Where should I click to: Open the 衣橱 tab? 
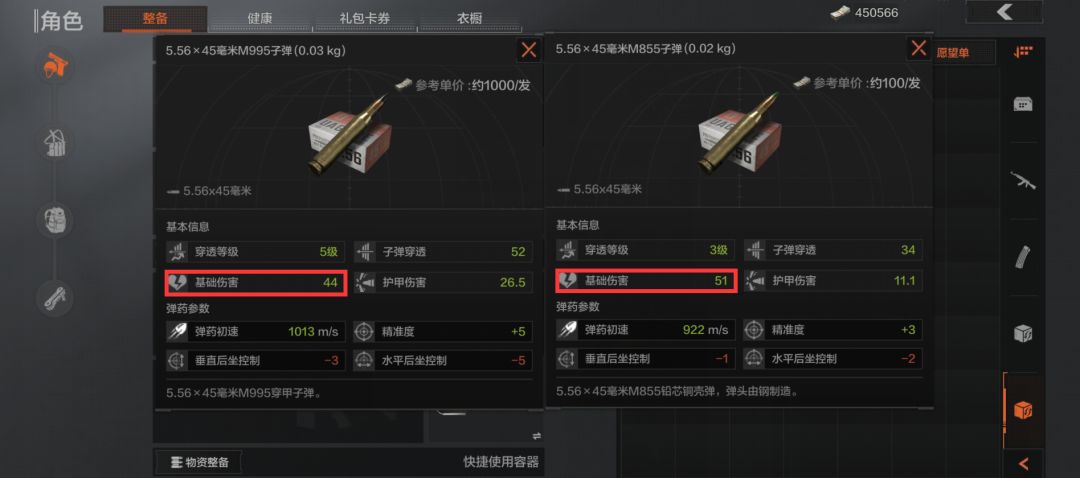tap(469, 19)
